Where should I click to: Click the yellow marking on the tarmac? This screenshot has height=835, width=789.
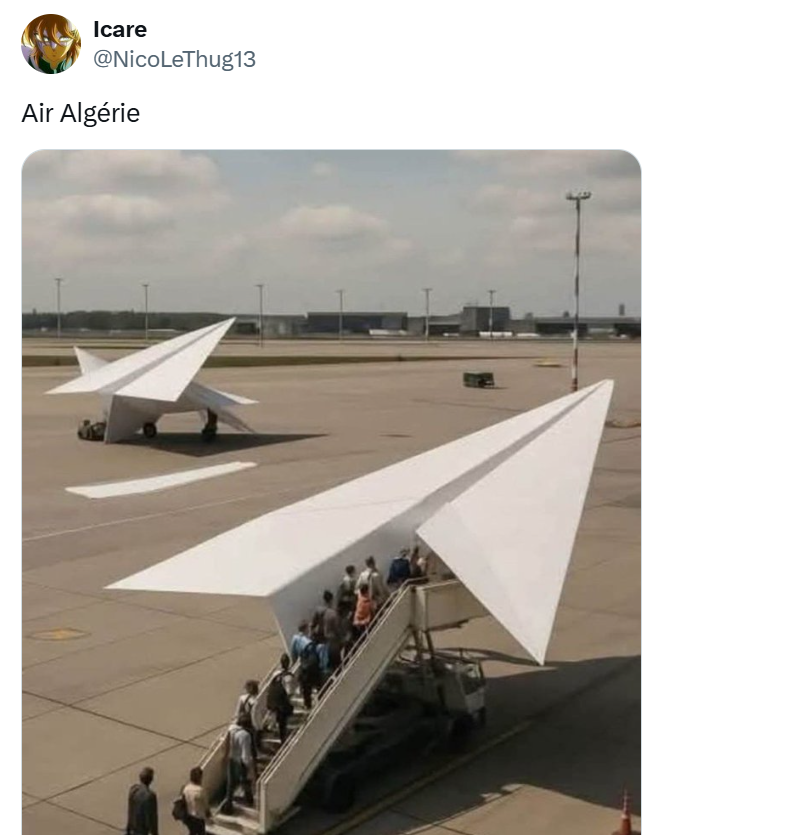coord(58,634)
